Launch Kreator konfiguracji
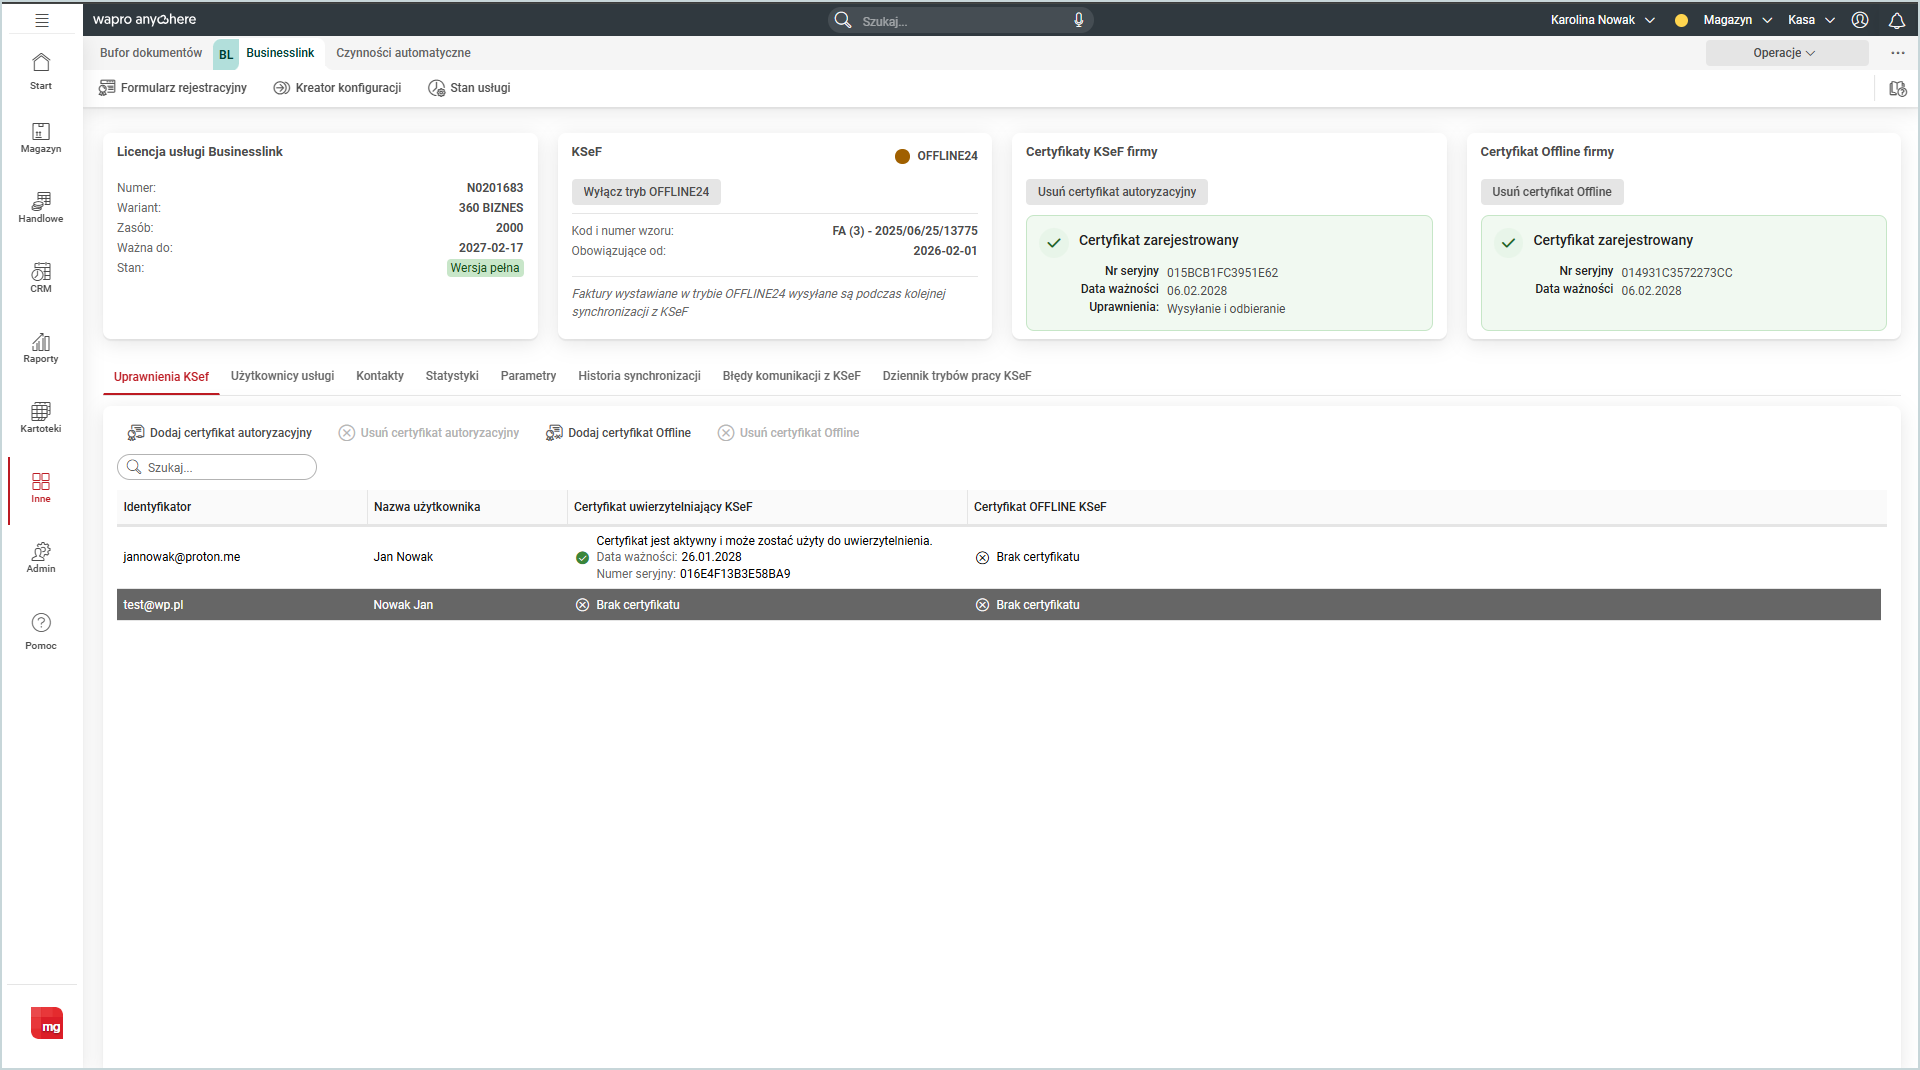This screenshot has width=1920, height=1070. pos(338,88)
